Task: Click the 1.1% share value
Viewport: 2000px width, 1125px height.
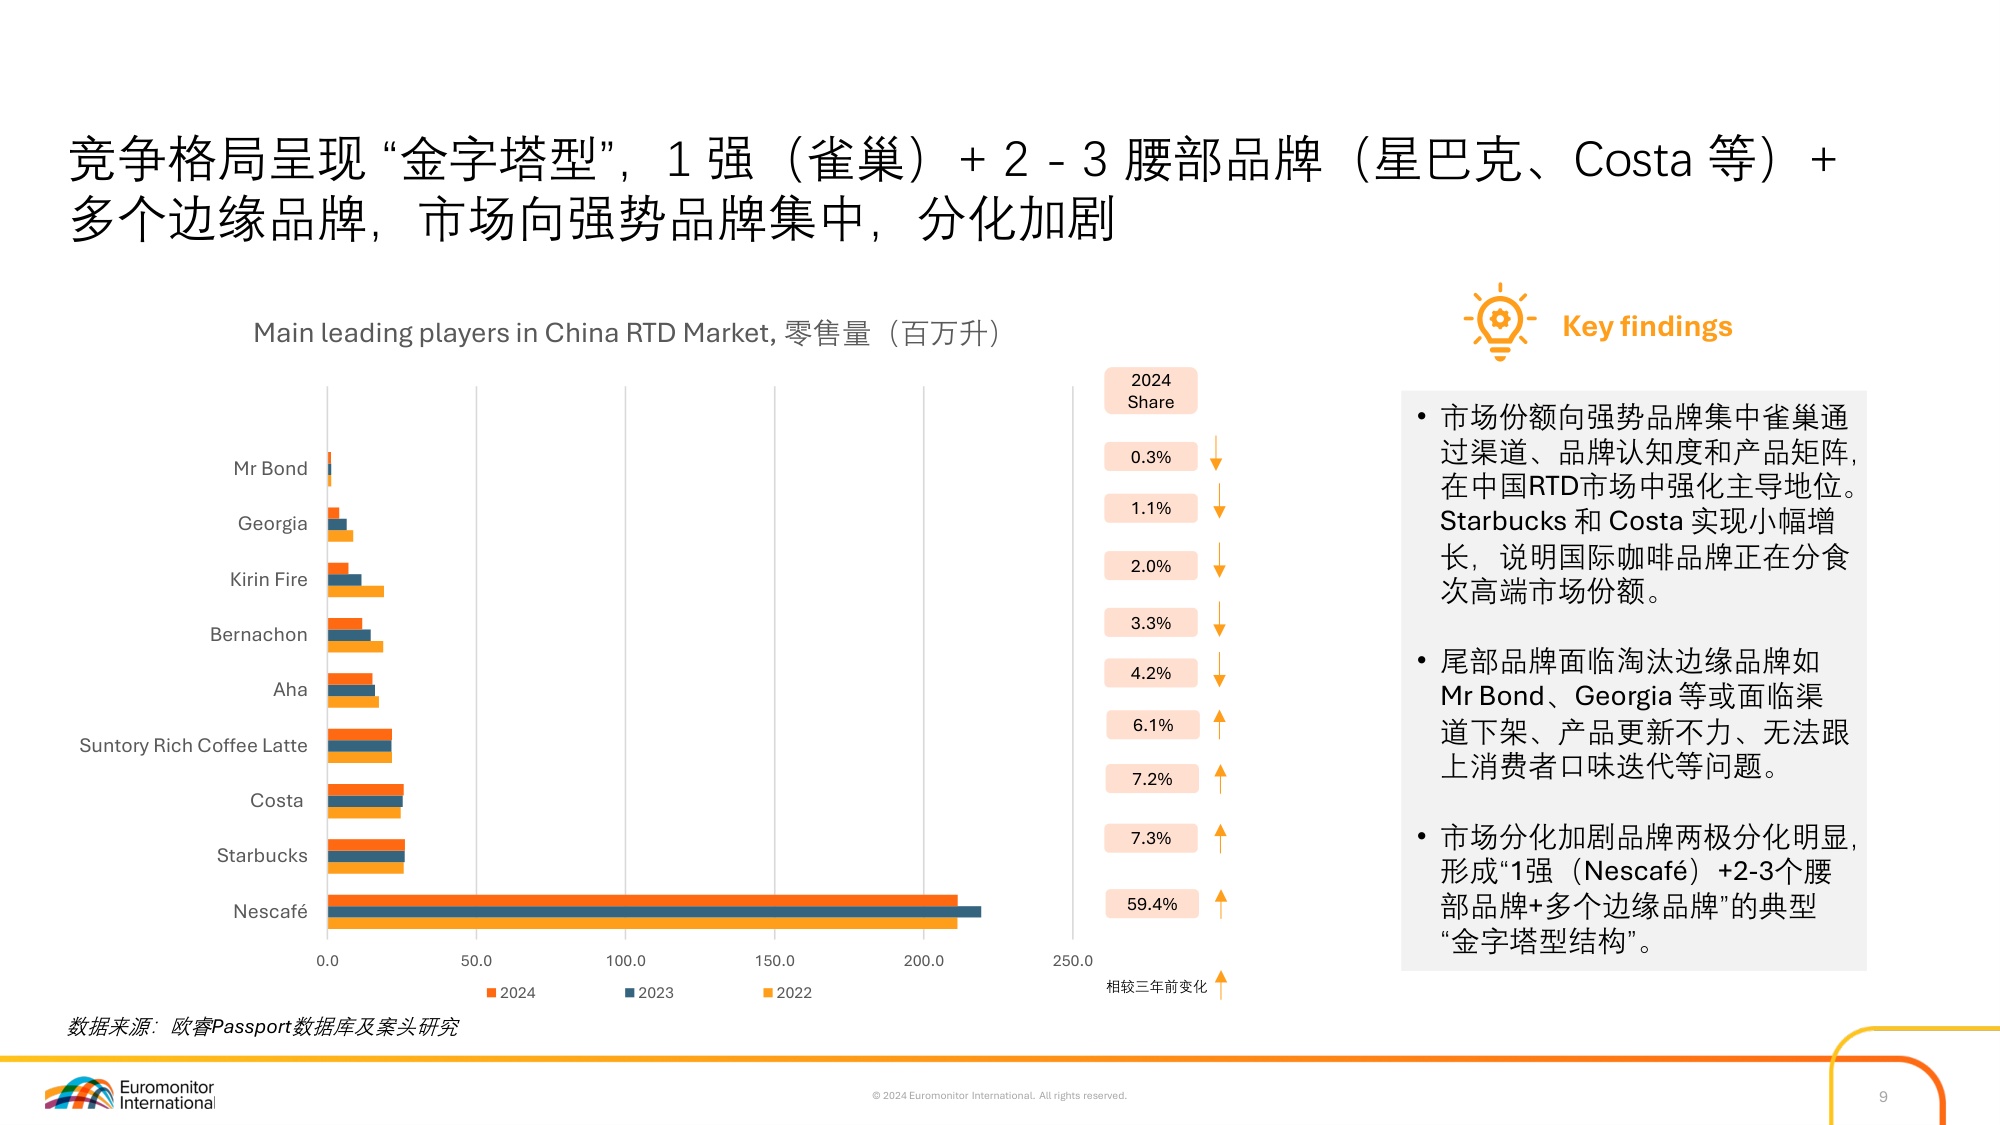Action: point(1151,508)
